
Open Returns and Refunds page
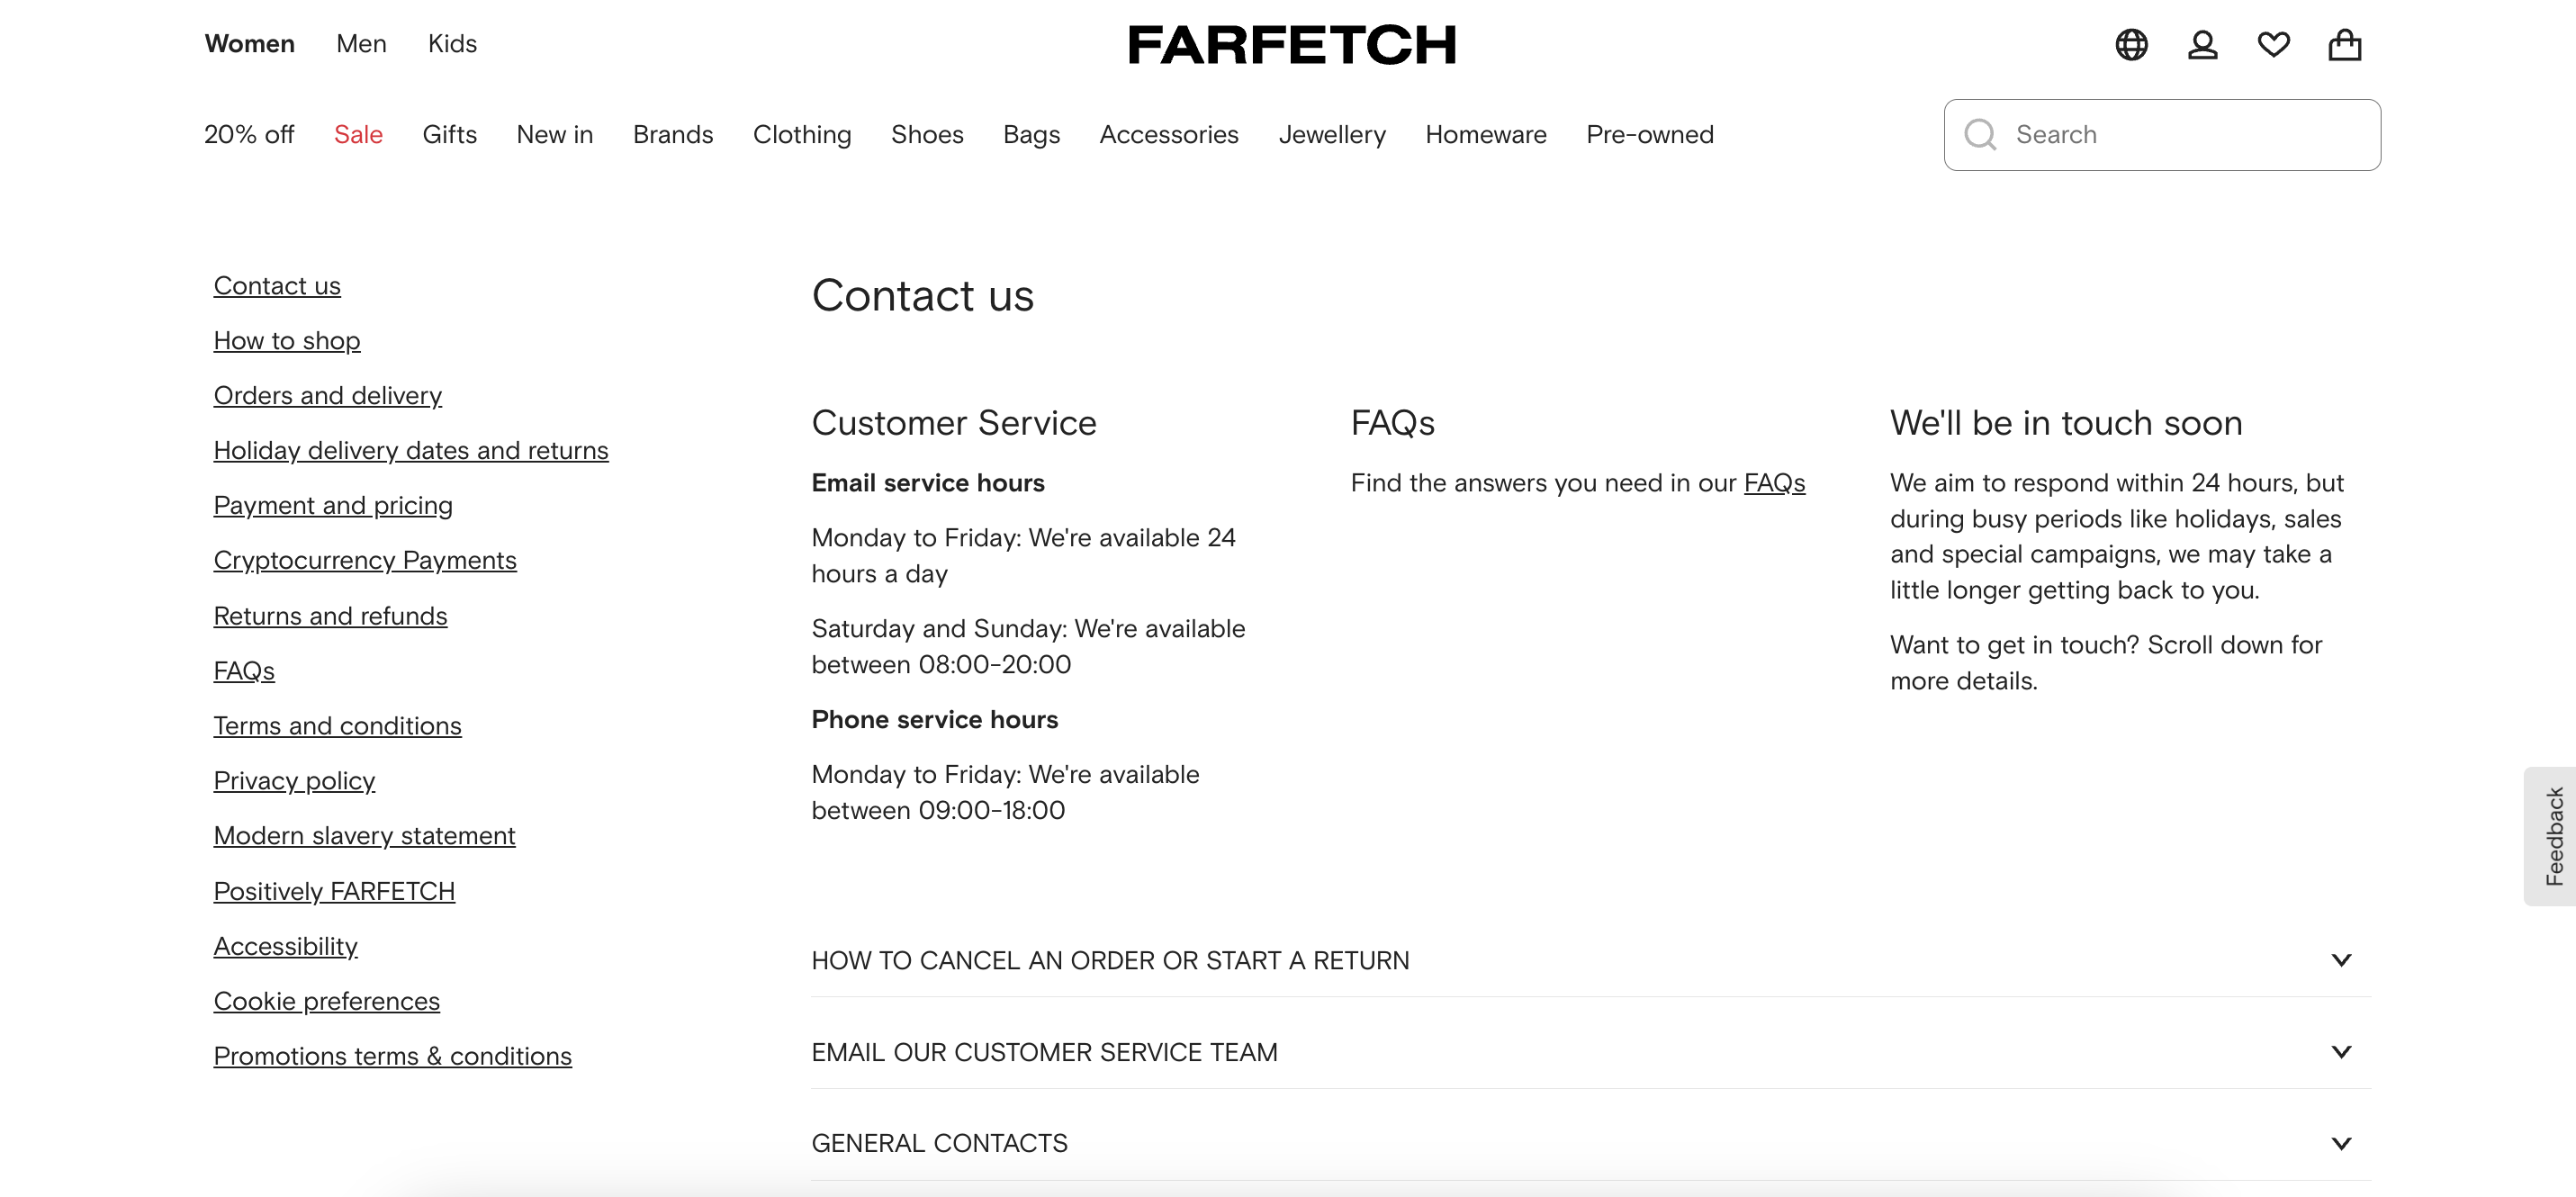coord(330,614)
